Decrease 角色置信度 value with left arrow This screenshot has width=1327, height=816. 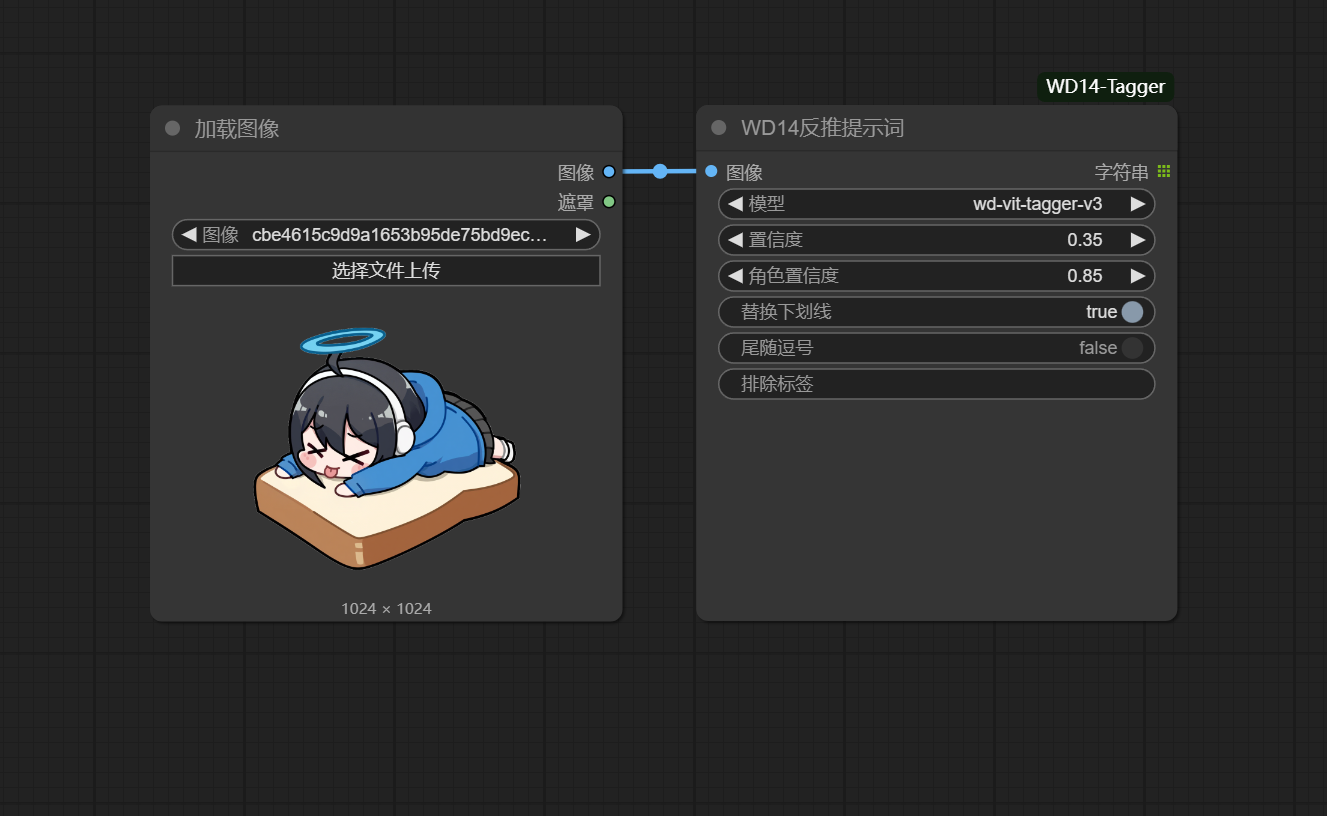point(735,276)
